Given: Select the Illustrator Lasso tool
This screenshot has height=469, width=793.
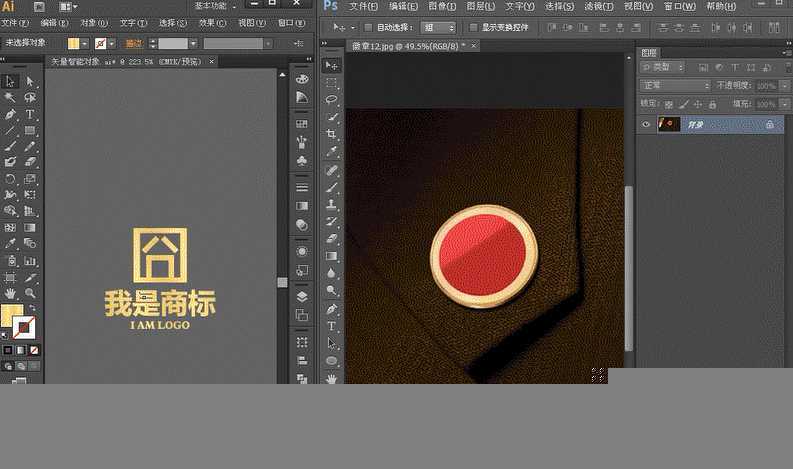Looking at the screenshot, I should click(x=30, y=97).
